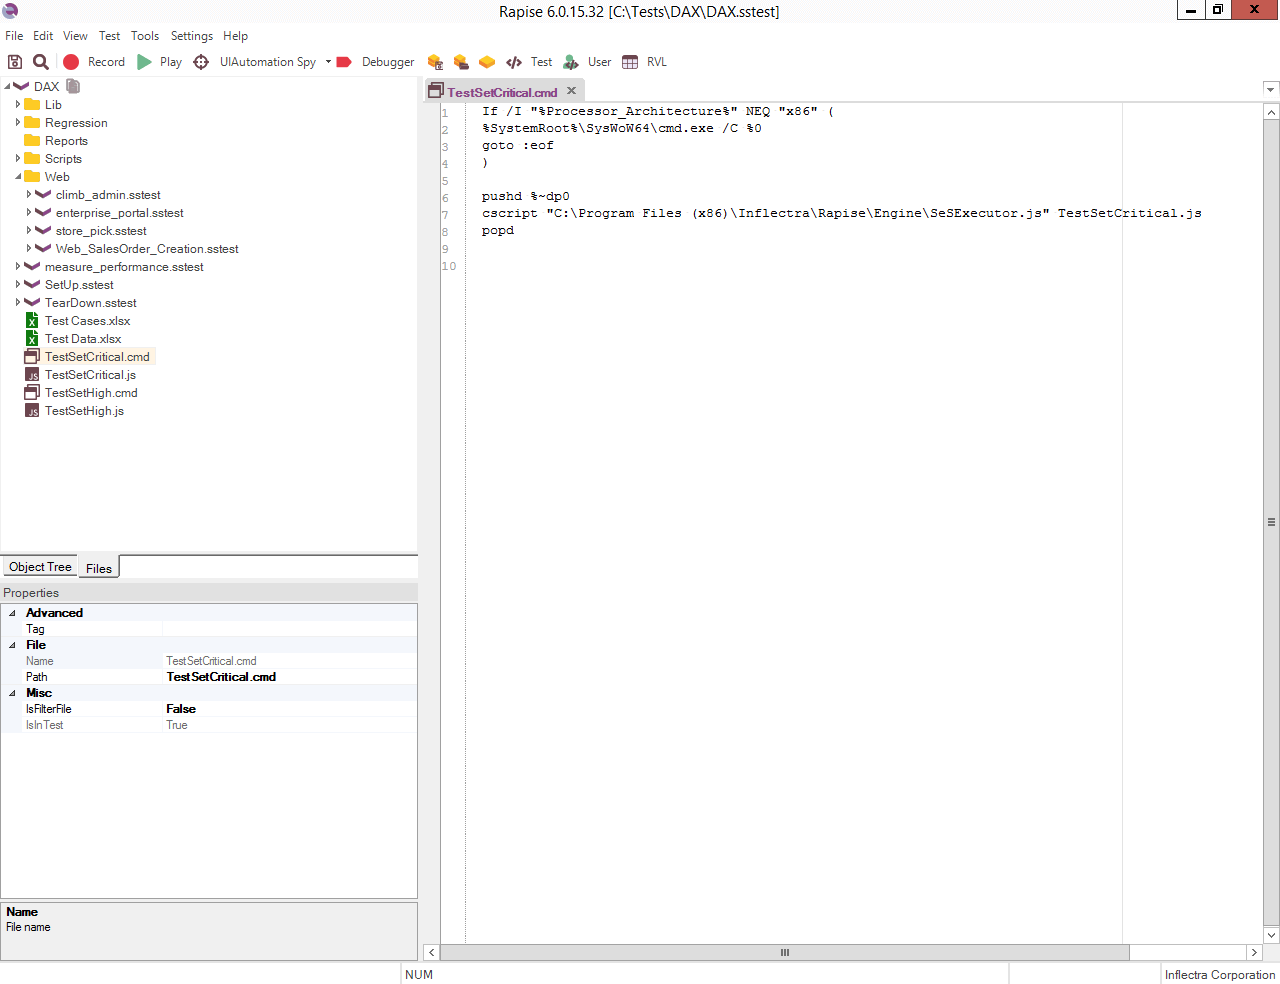Click the horizontal scrollbar thumb in editor
1280x984 pixels.
(785, 952)
